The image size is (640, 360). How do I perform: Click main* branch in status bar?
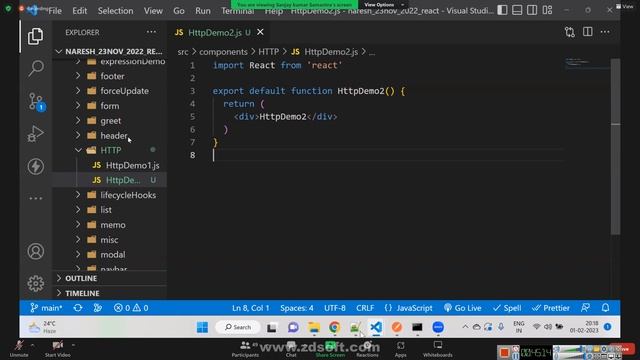pos(46,308)
